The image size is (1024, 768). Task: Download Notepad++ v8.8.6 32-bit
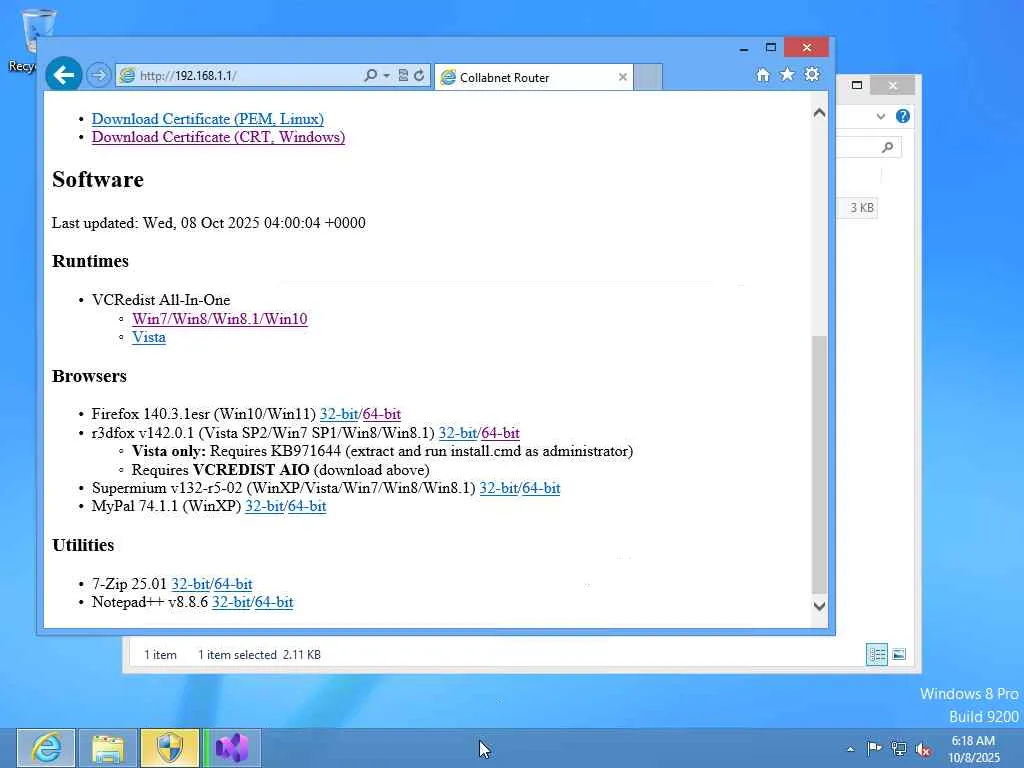pyautogui.click(x=231, y=602)
